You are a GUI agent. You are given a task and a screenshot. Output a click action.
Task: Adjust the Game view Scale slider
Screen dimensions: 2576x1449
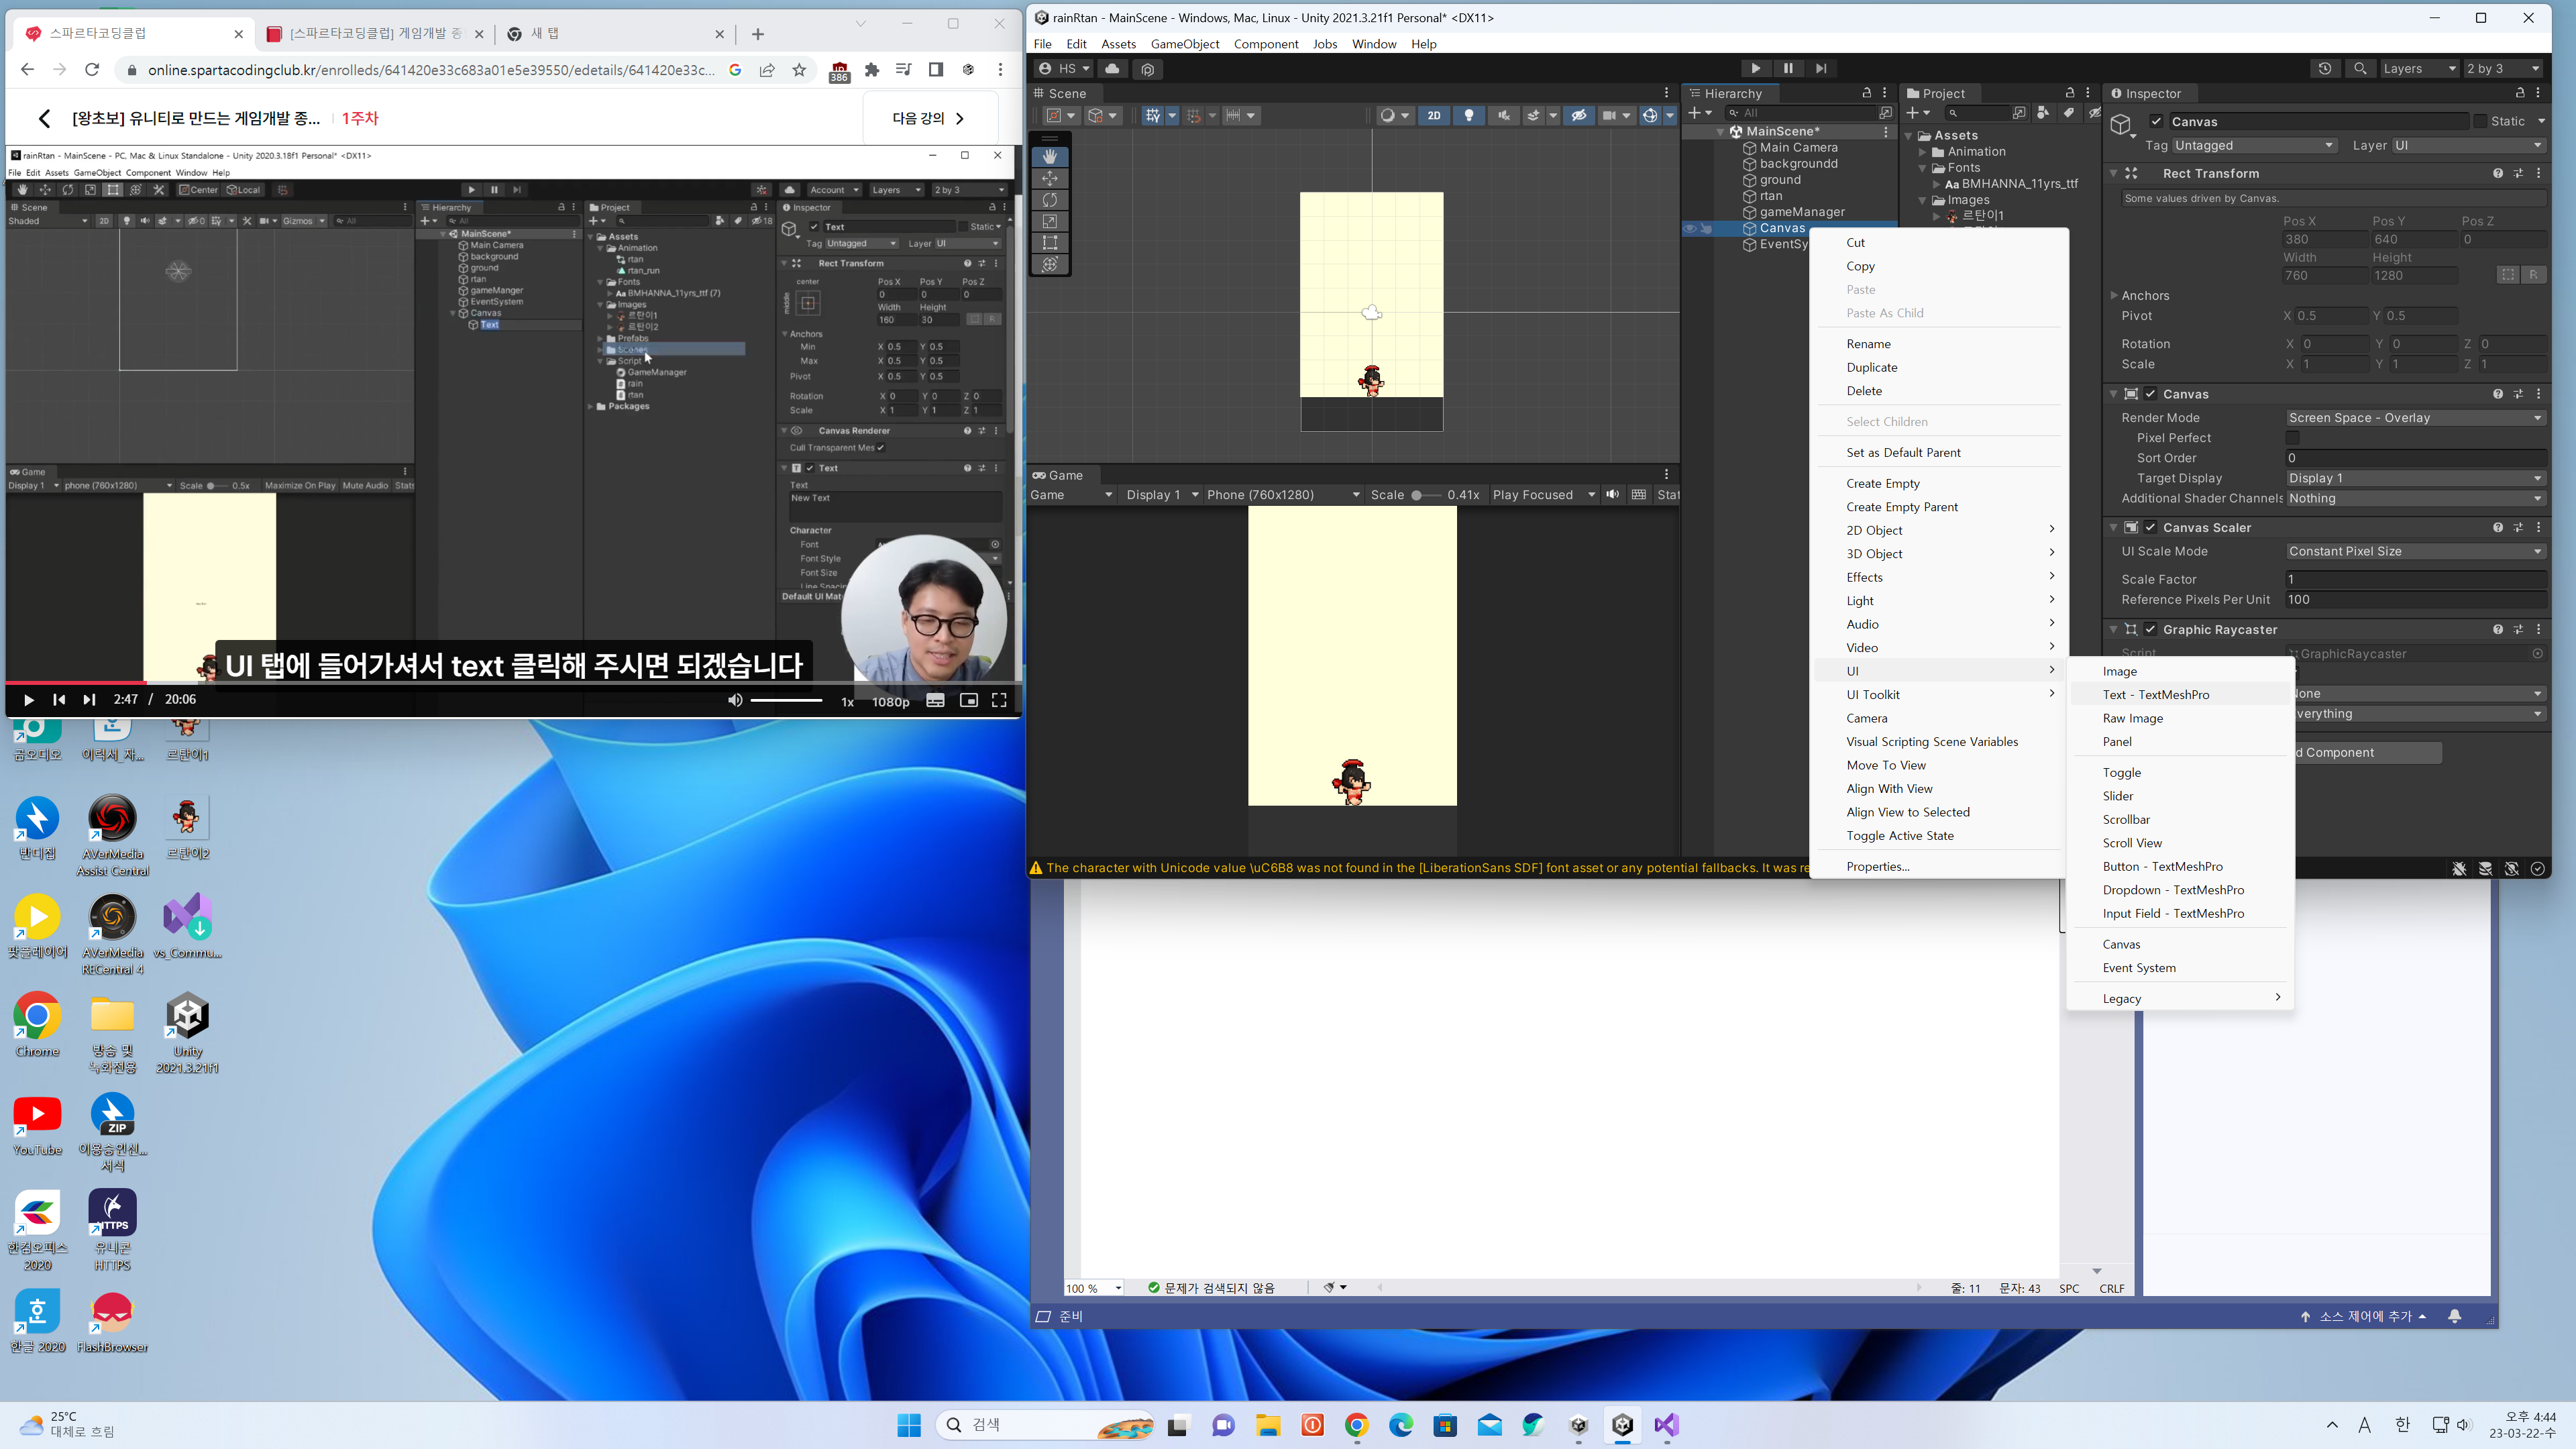1427,495
